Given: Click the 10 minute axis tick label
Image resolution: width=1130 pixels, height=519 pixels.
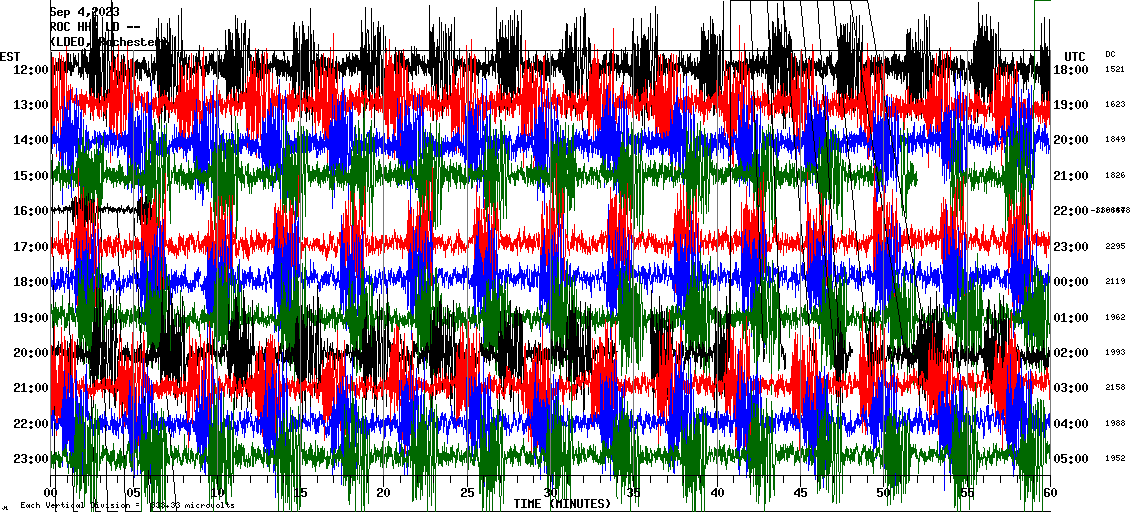Looking at the screenshot, I should pyautogui.click(x=217, y=493).
